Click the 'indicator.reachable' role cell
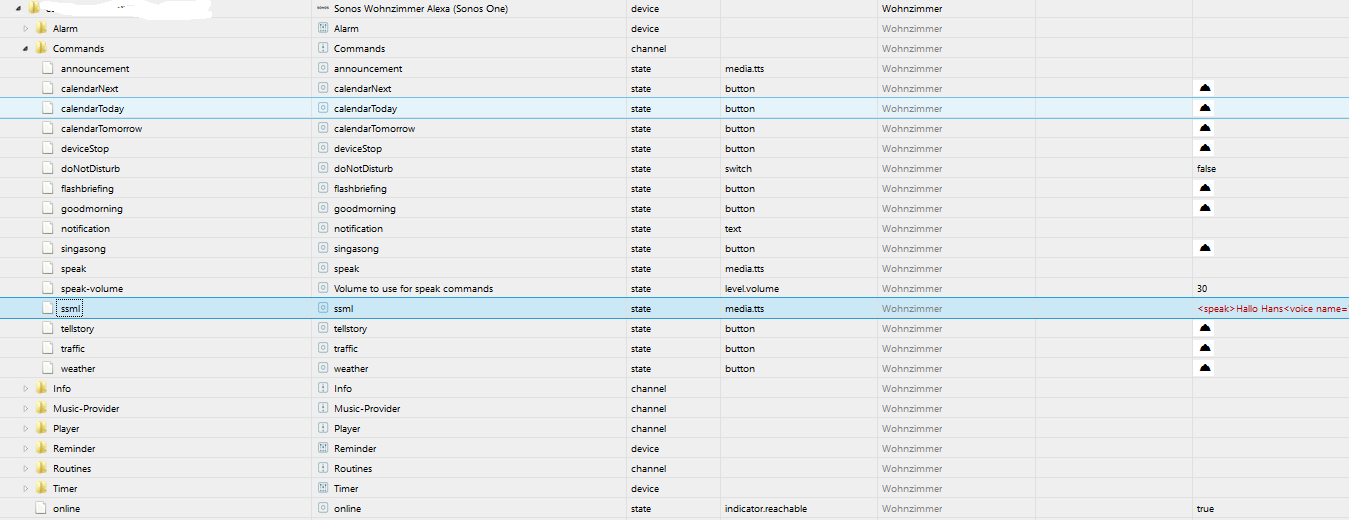Screen dimensions: 1349x520 [766, 508]
